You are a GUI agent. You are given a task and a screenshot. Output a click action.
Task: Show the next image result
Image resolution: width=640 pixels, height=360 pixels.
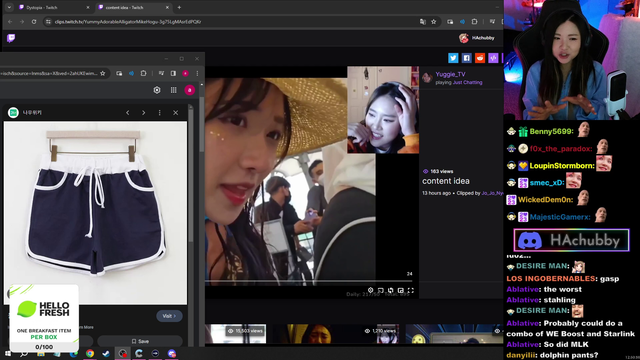(x=144, y=113)
